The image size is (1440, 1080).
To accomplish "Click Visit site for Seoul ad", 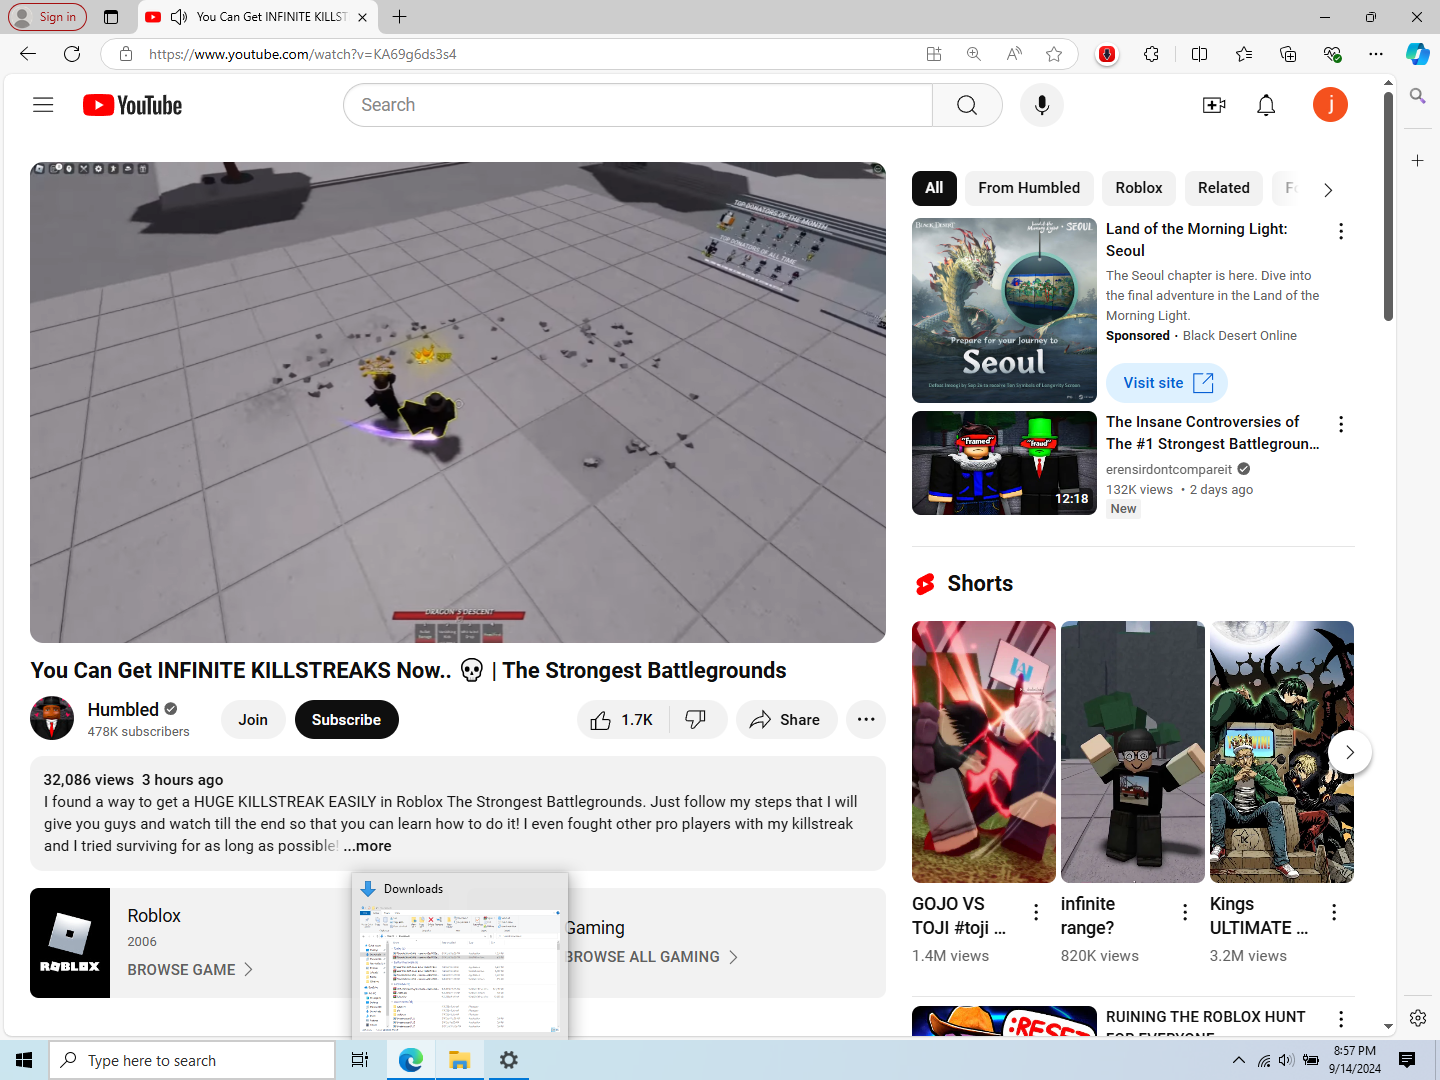I will (x=1167, y=383).
